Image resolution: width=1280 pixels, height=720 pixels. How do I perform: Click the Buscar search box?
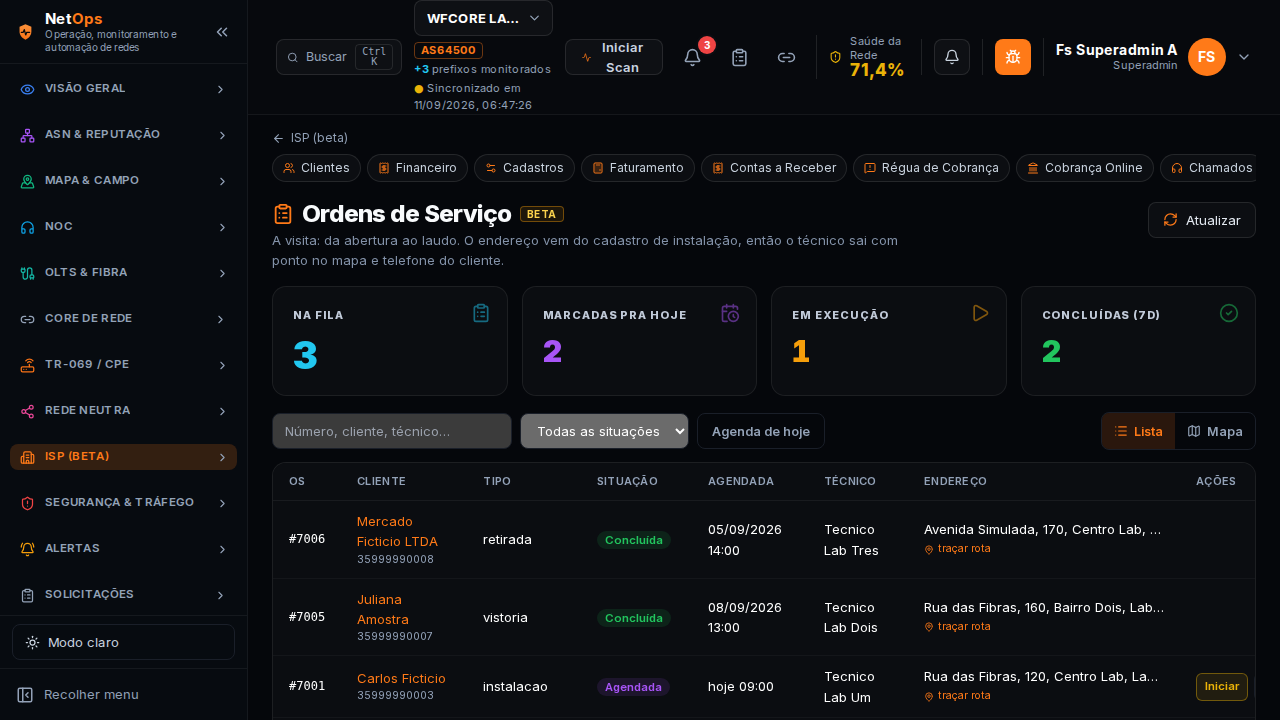[x=339, y=57]
